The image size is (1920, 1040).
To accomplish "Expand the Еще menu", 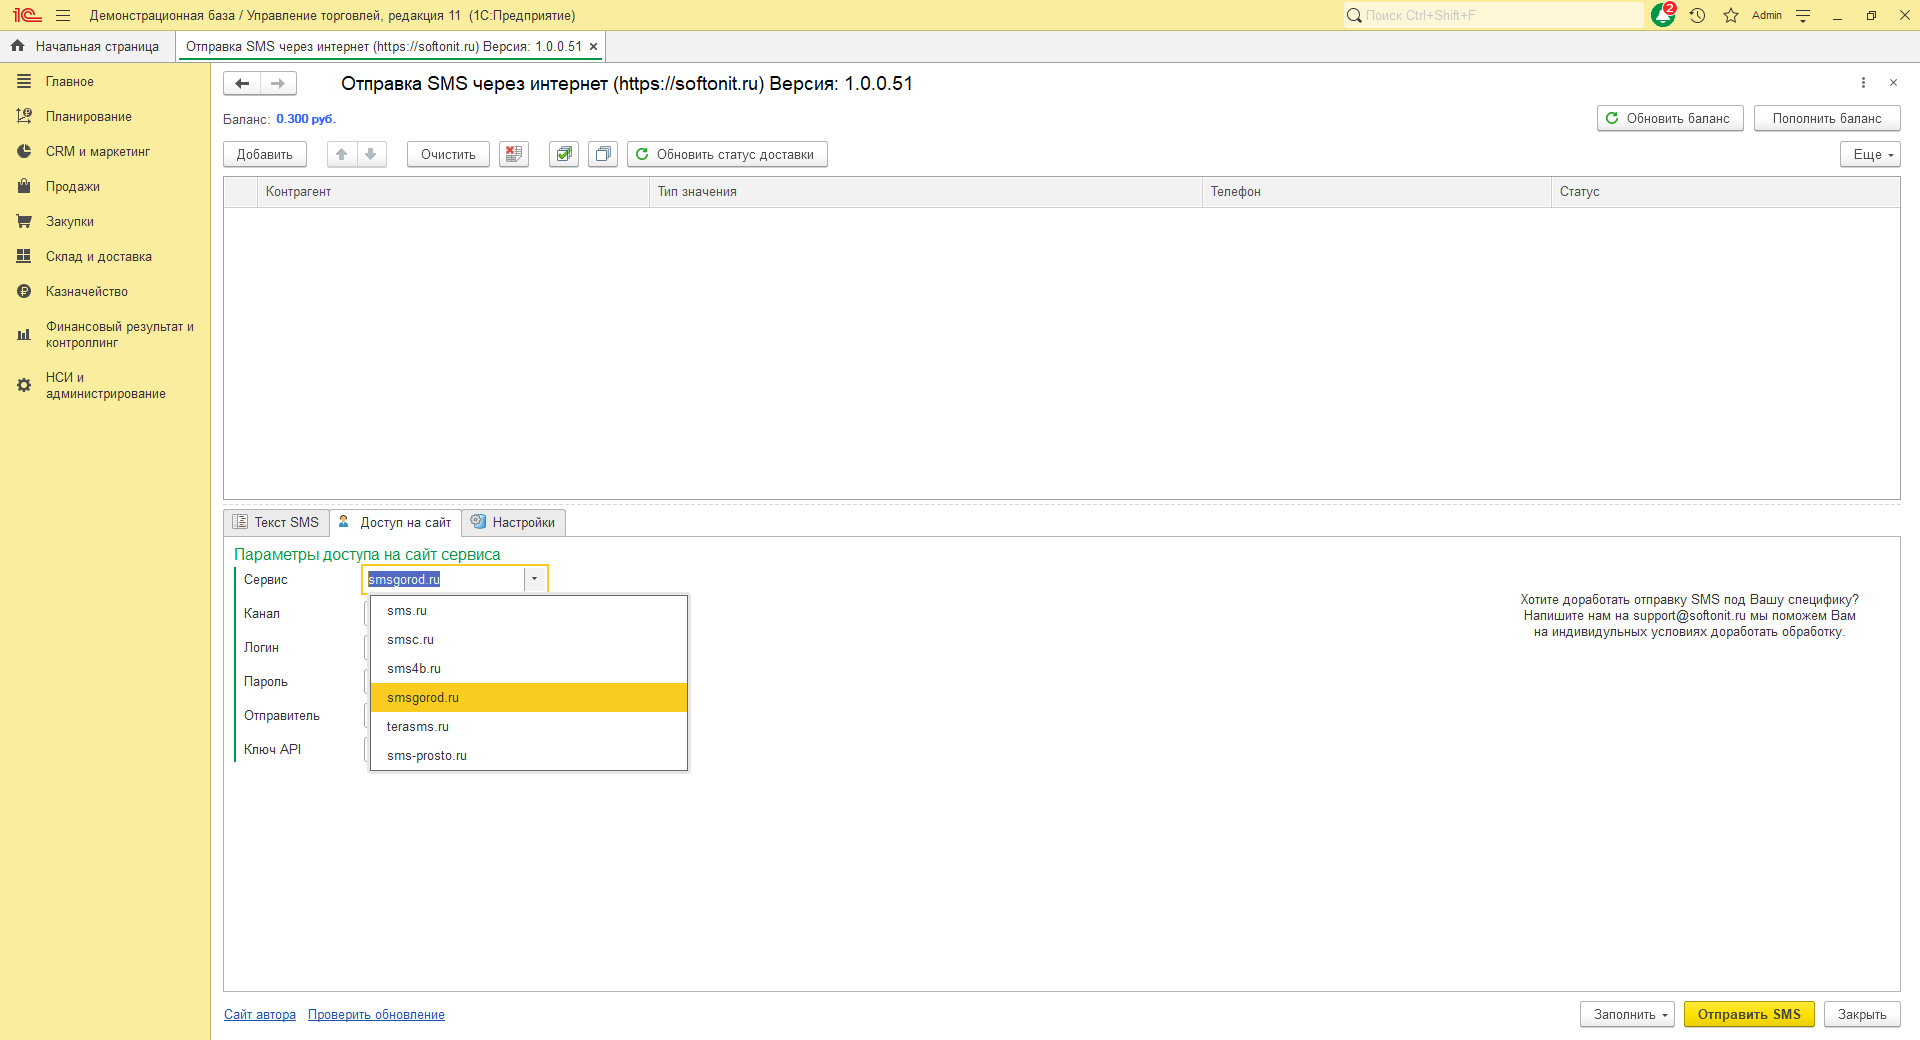I will click(1869, 154).
